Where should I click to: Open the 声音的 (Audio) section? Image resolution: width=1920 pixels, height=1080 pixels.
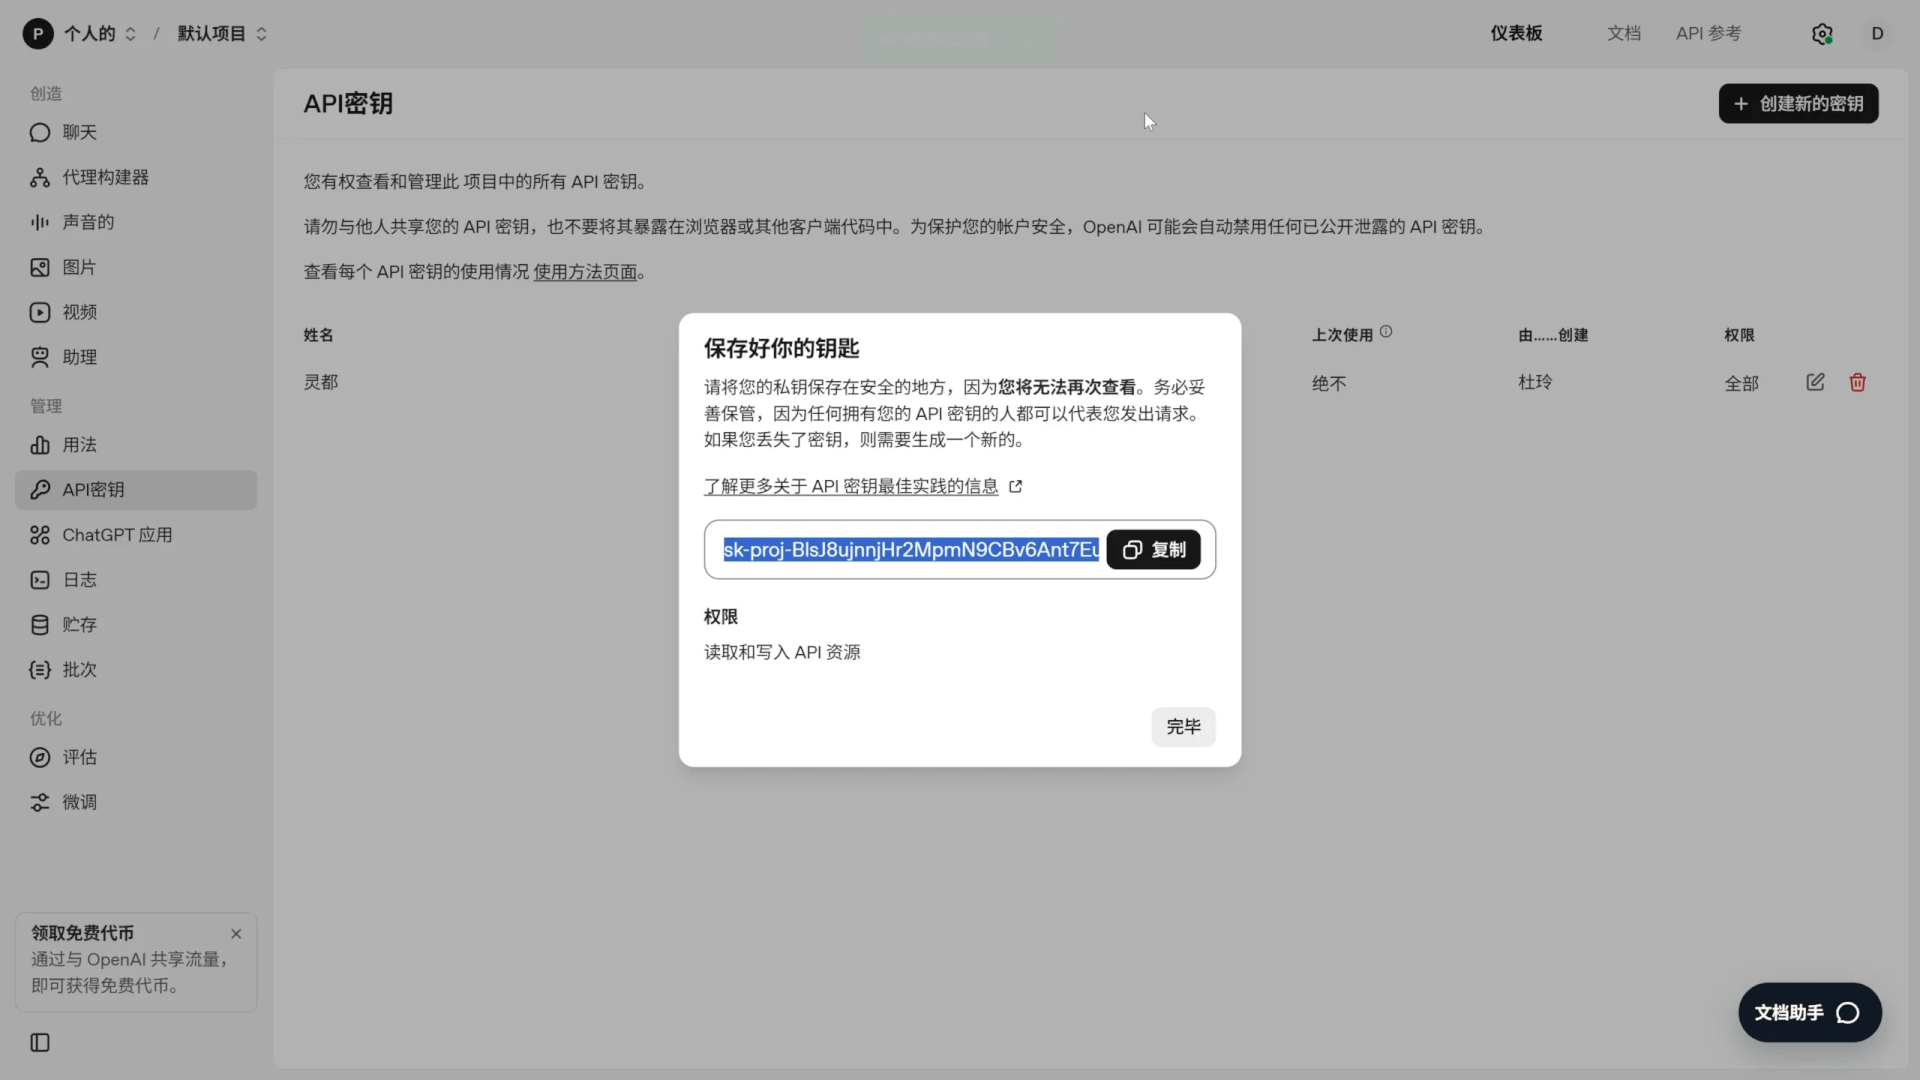tap(87, 222)
